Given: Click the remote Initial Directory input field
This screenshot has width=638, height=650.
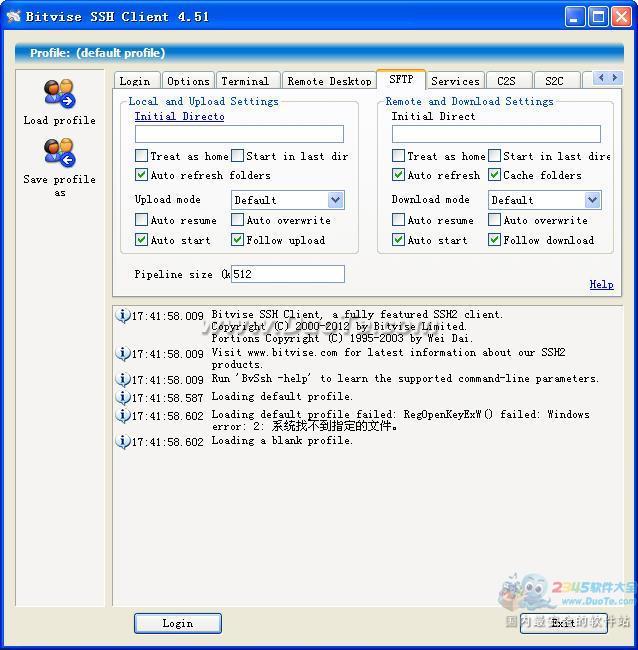Looking at the screenshot, I should [496, 134].
